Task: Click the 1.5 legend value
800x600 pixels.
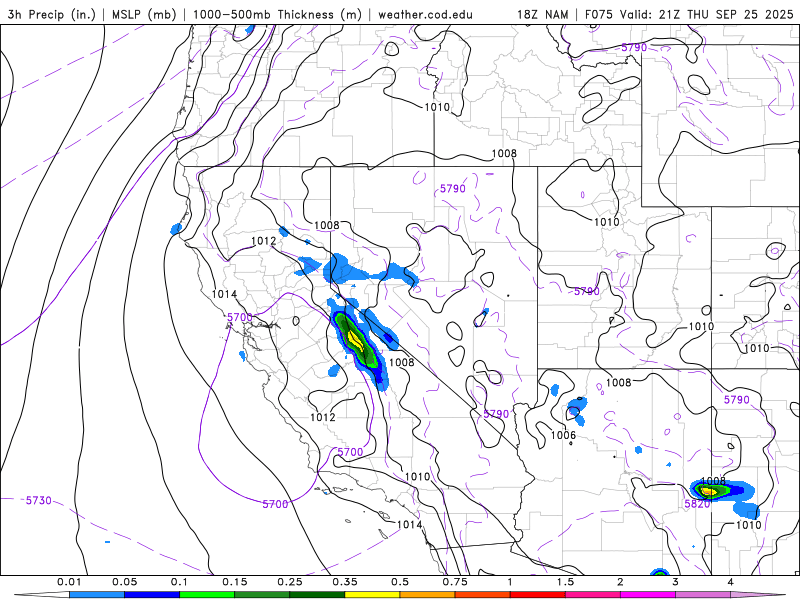Action: [565, 582]
